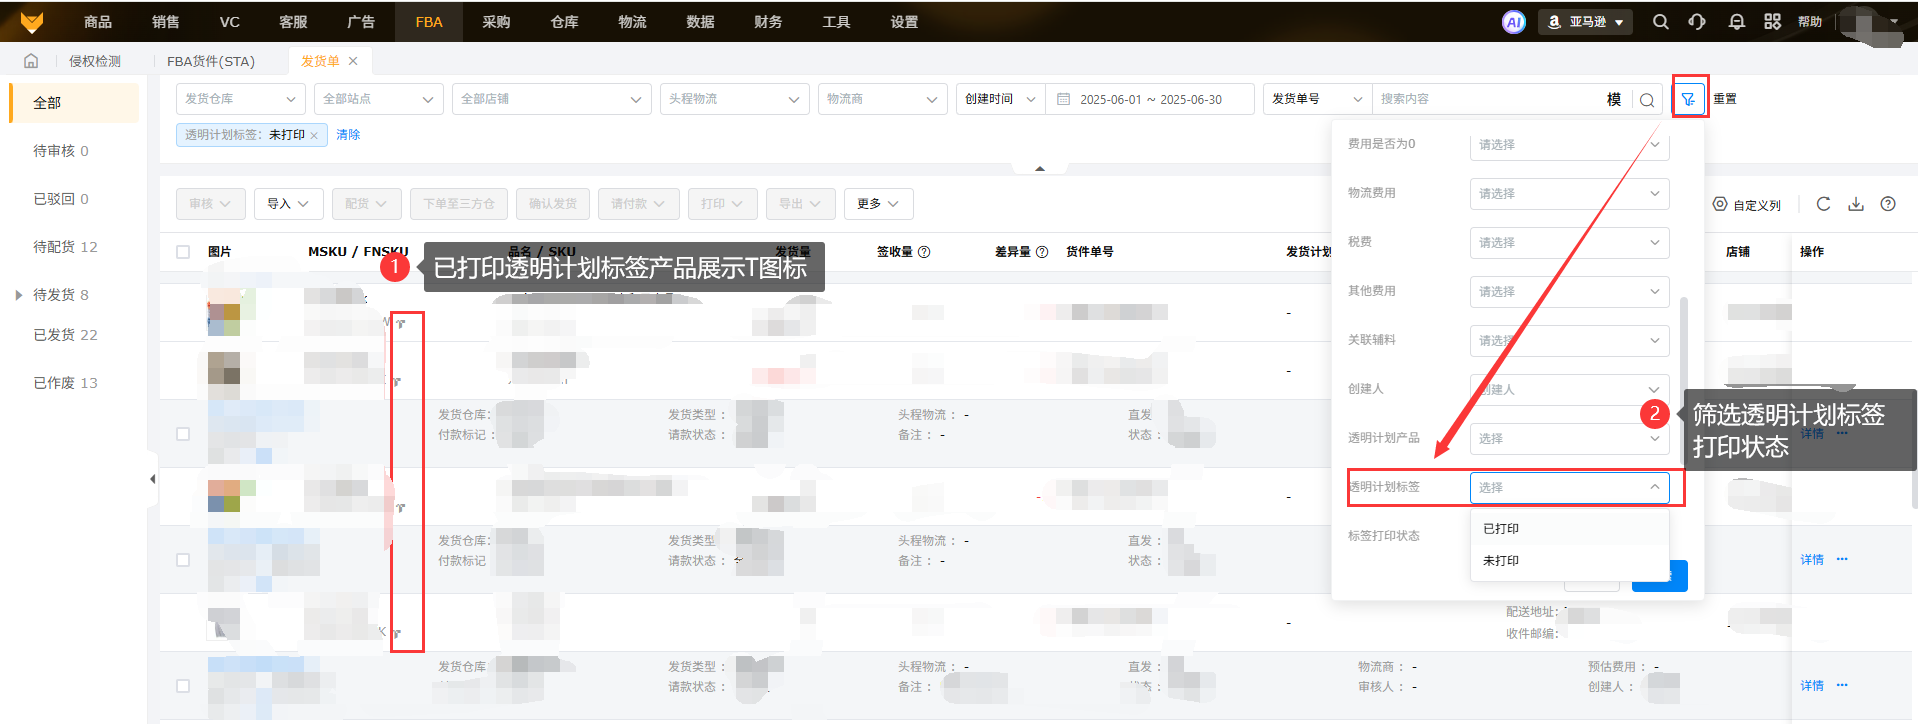Select the 已打印 option
This screenshot has height=724, width=1918.
tap(1501, 529)
